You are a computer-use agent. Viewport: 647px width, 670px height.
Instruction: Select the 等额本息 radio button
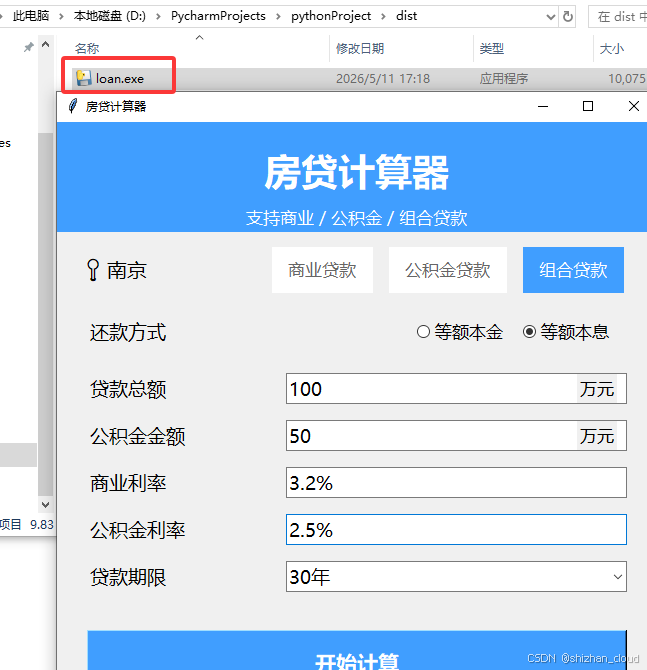point(529,332)
